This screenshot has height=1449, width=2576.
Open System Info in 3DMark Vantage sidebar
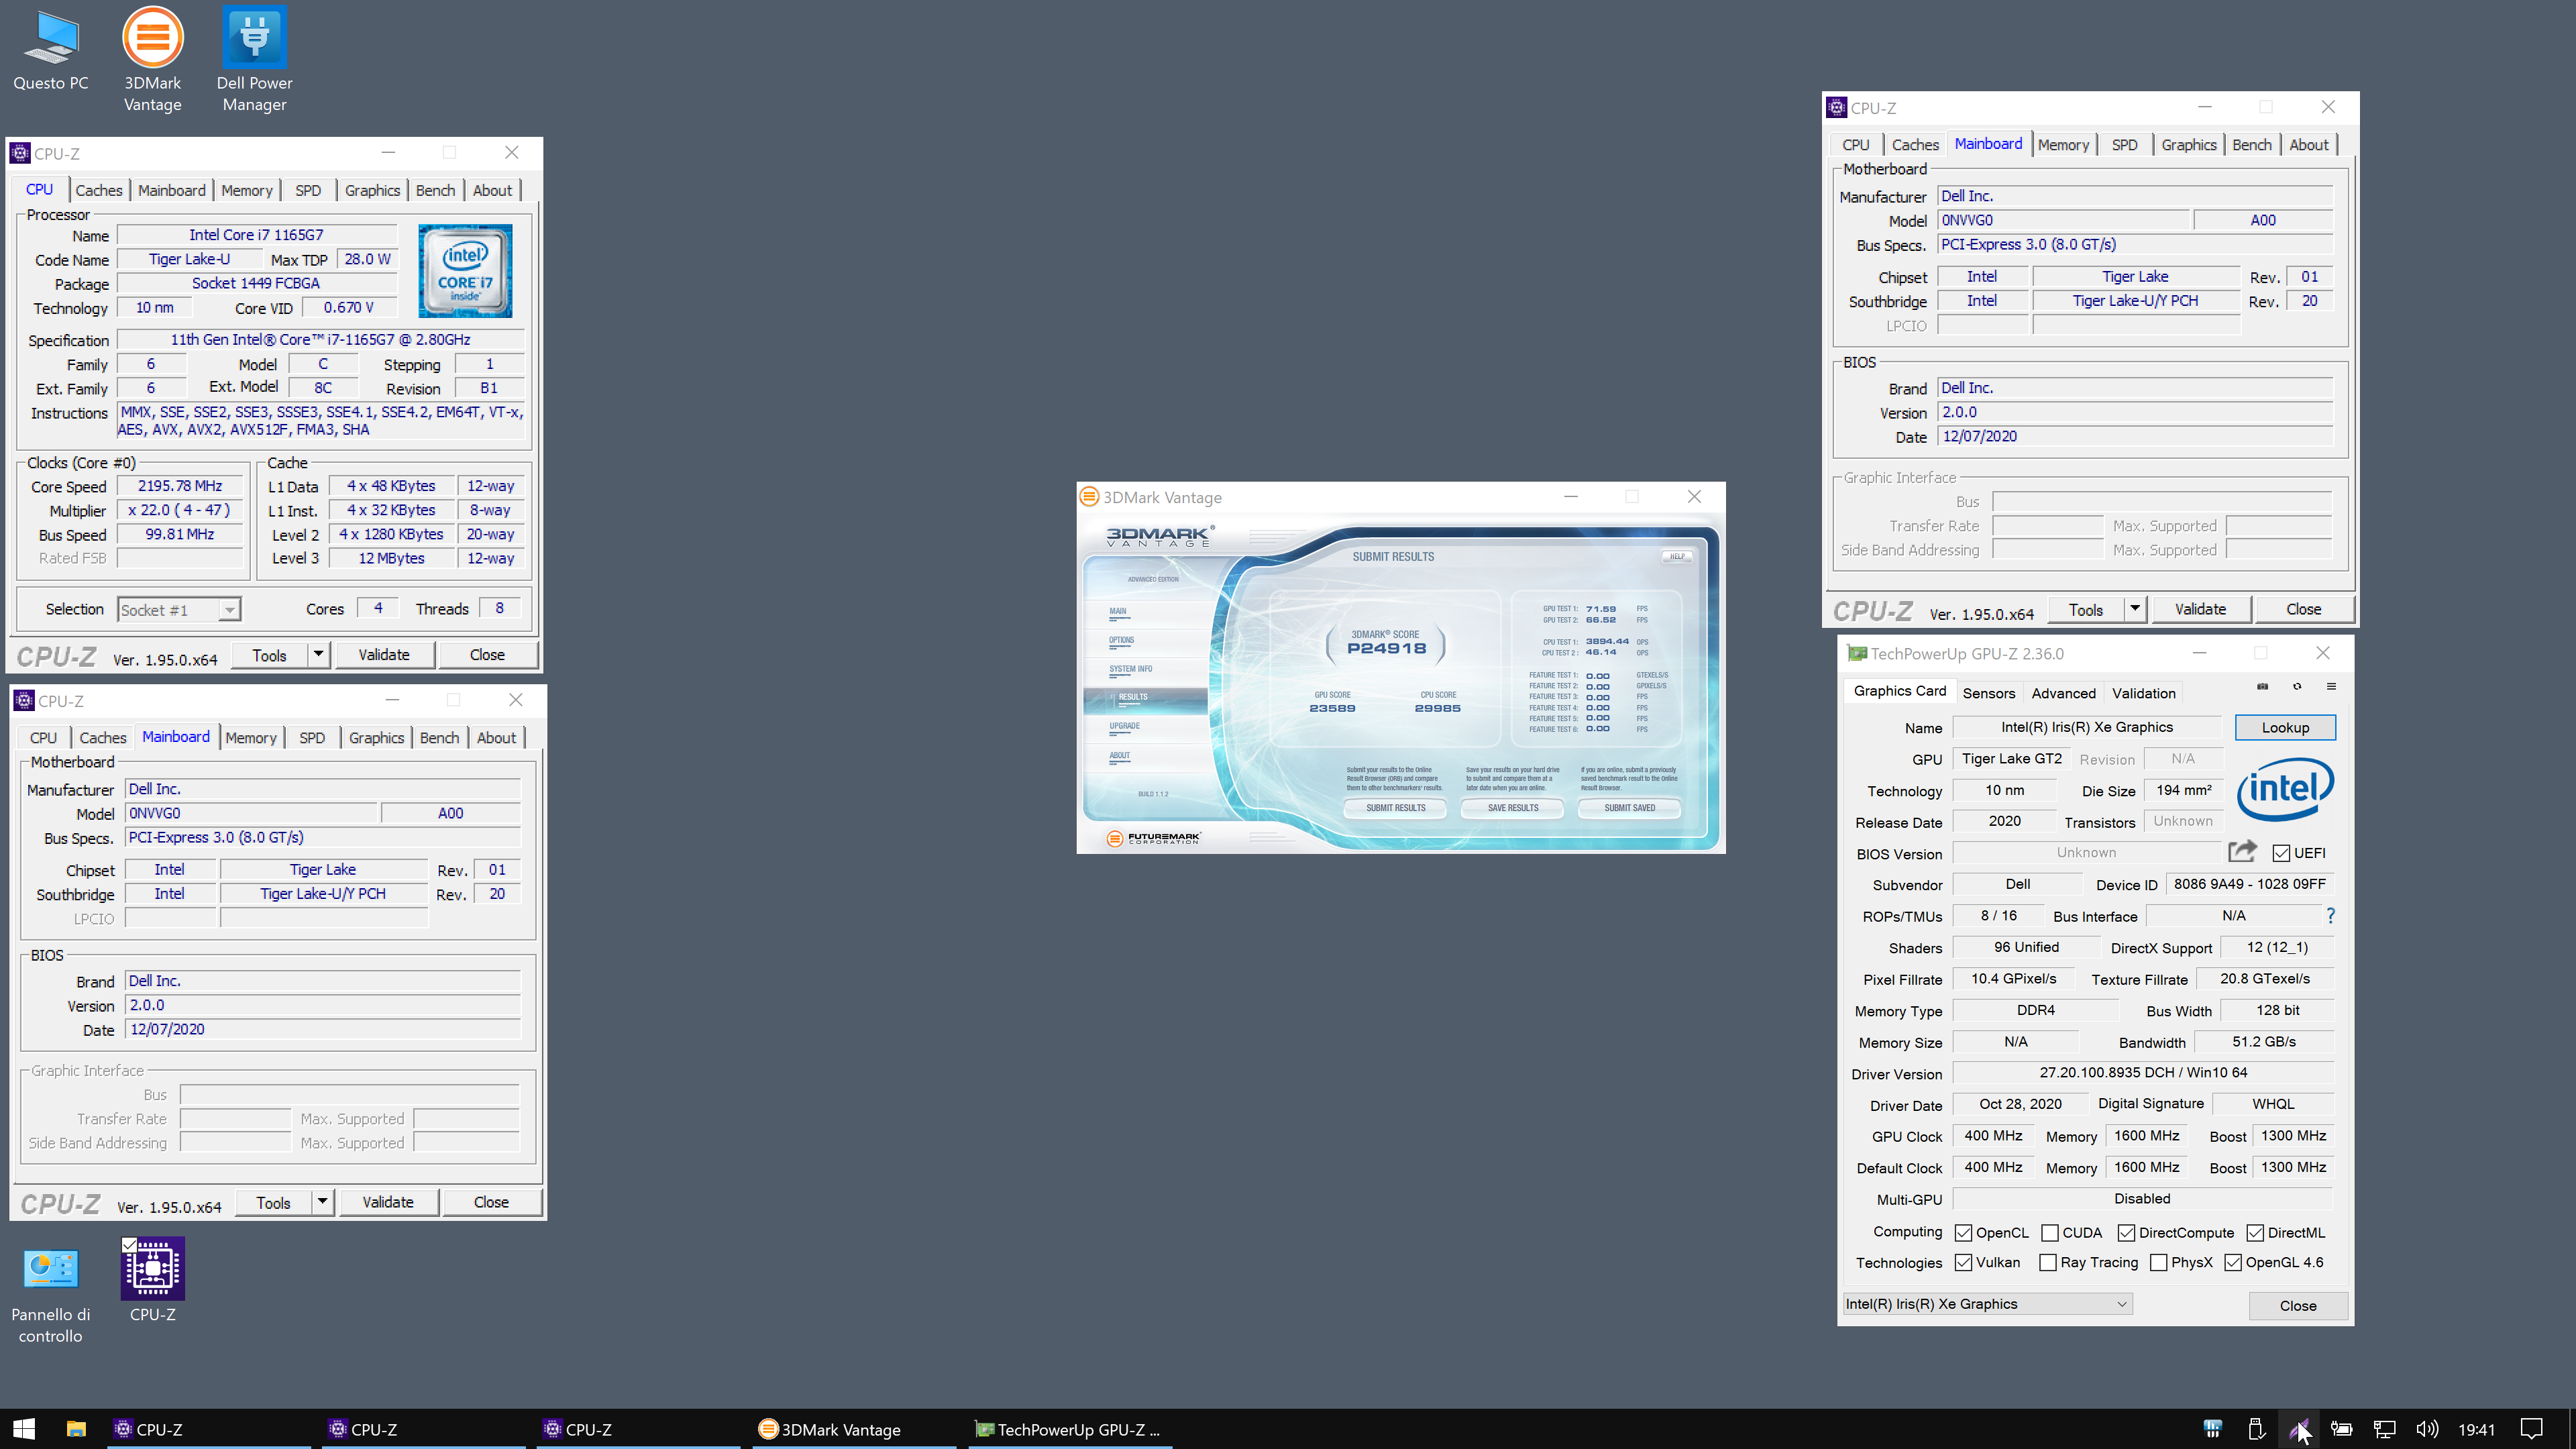click(1130, 669)
